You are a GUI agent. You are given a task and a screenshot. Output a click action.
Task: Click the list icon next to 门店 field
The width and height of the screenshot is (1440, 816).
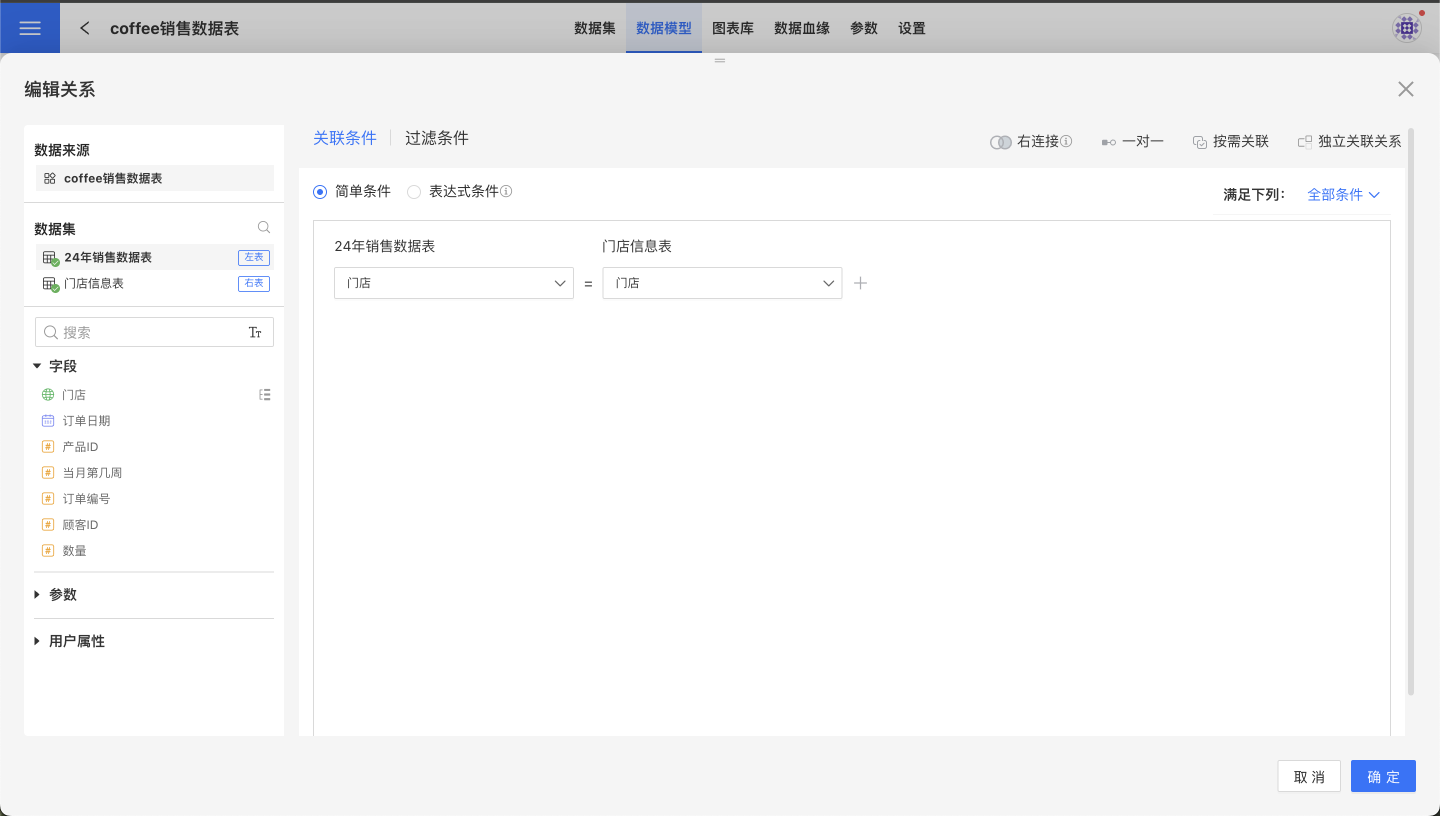pyautogui.click(x=264, y=395)
